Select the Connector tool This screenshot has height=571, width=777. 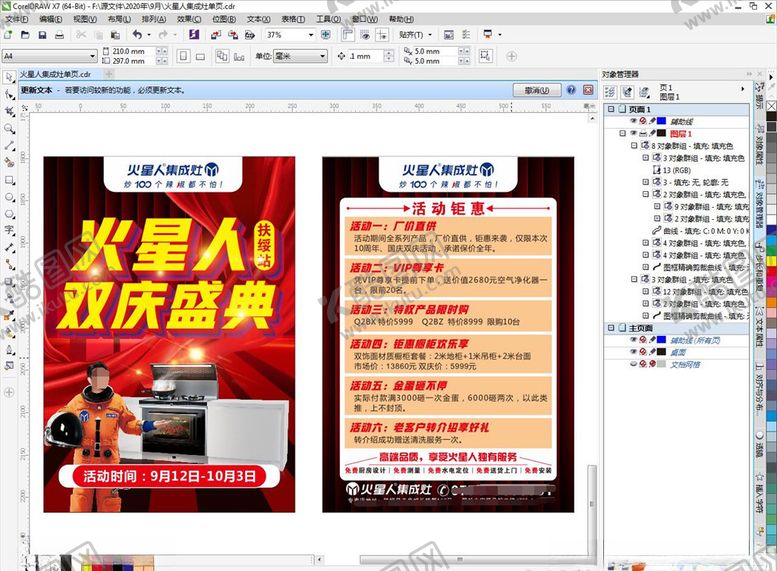(x=9, y=264)
